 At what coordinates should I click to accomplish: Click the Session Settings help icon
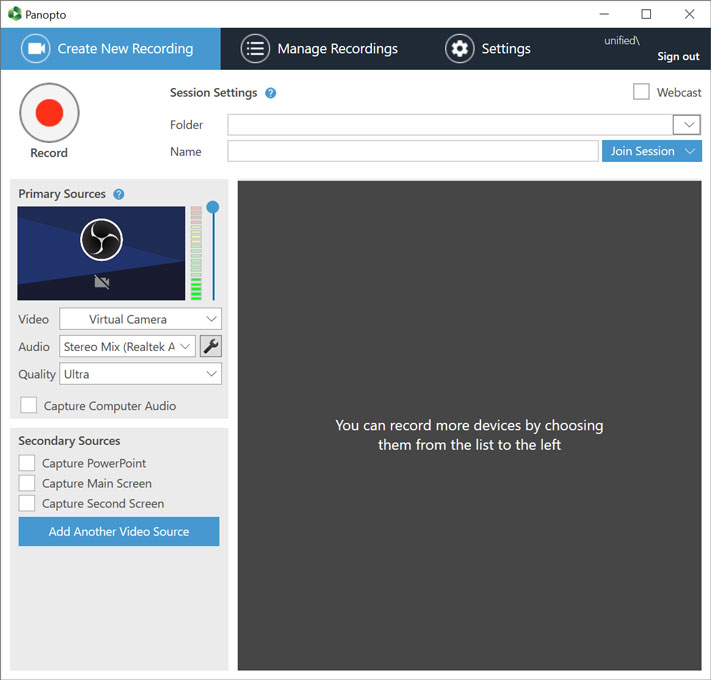270,93
